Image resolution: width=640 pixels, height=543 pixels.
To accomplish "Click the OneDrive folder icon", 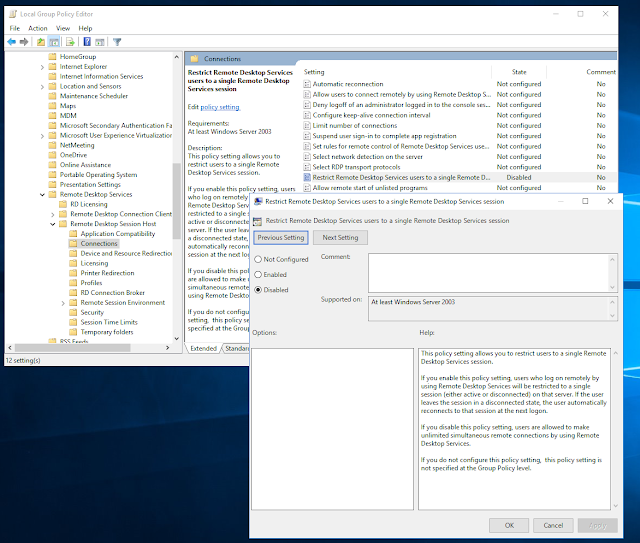I will 52,155.
